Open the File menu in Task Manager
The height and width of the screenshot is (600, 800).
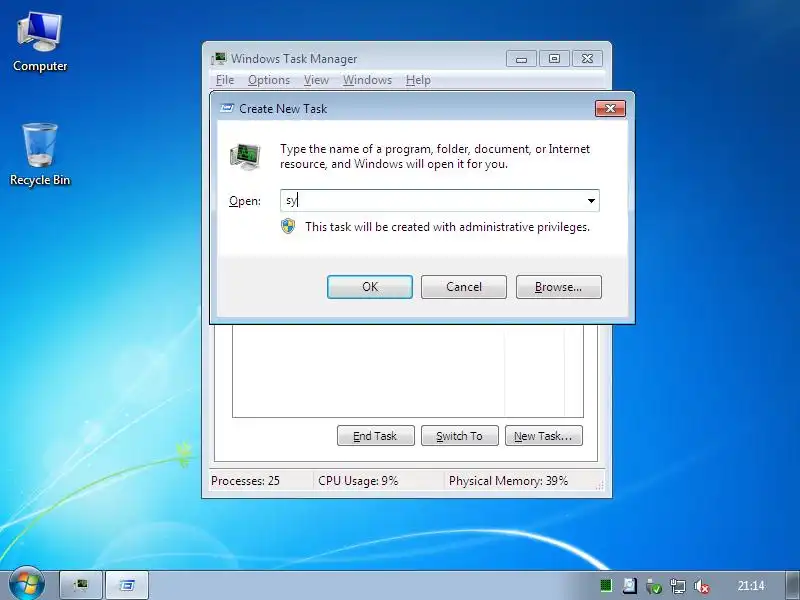pos(225,80)
